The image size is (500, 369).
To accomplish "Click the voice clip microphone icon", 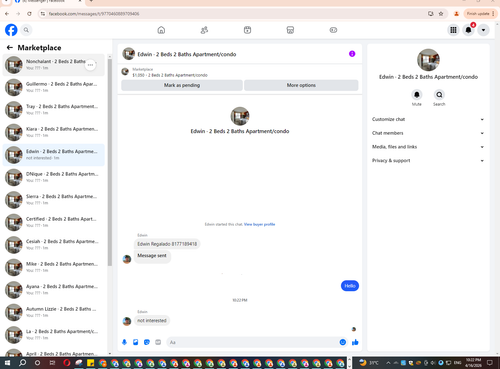I will click(124, 342).
